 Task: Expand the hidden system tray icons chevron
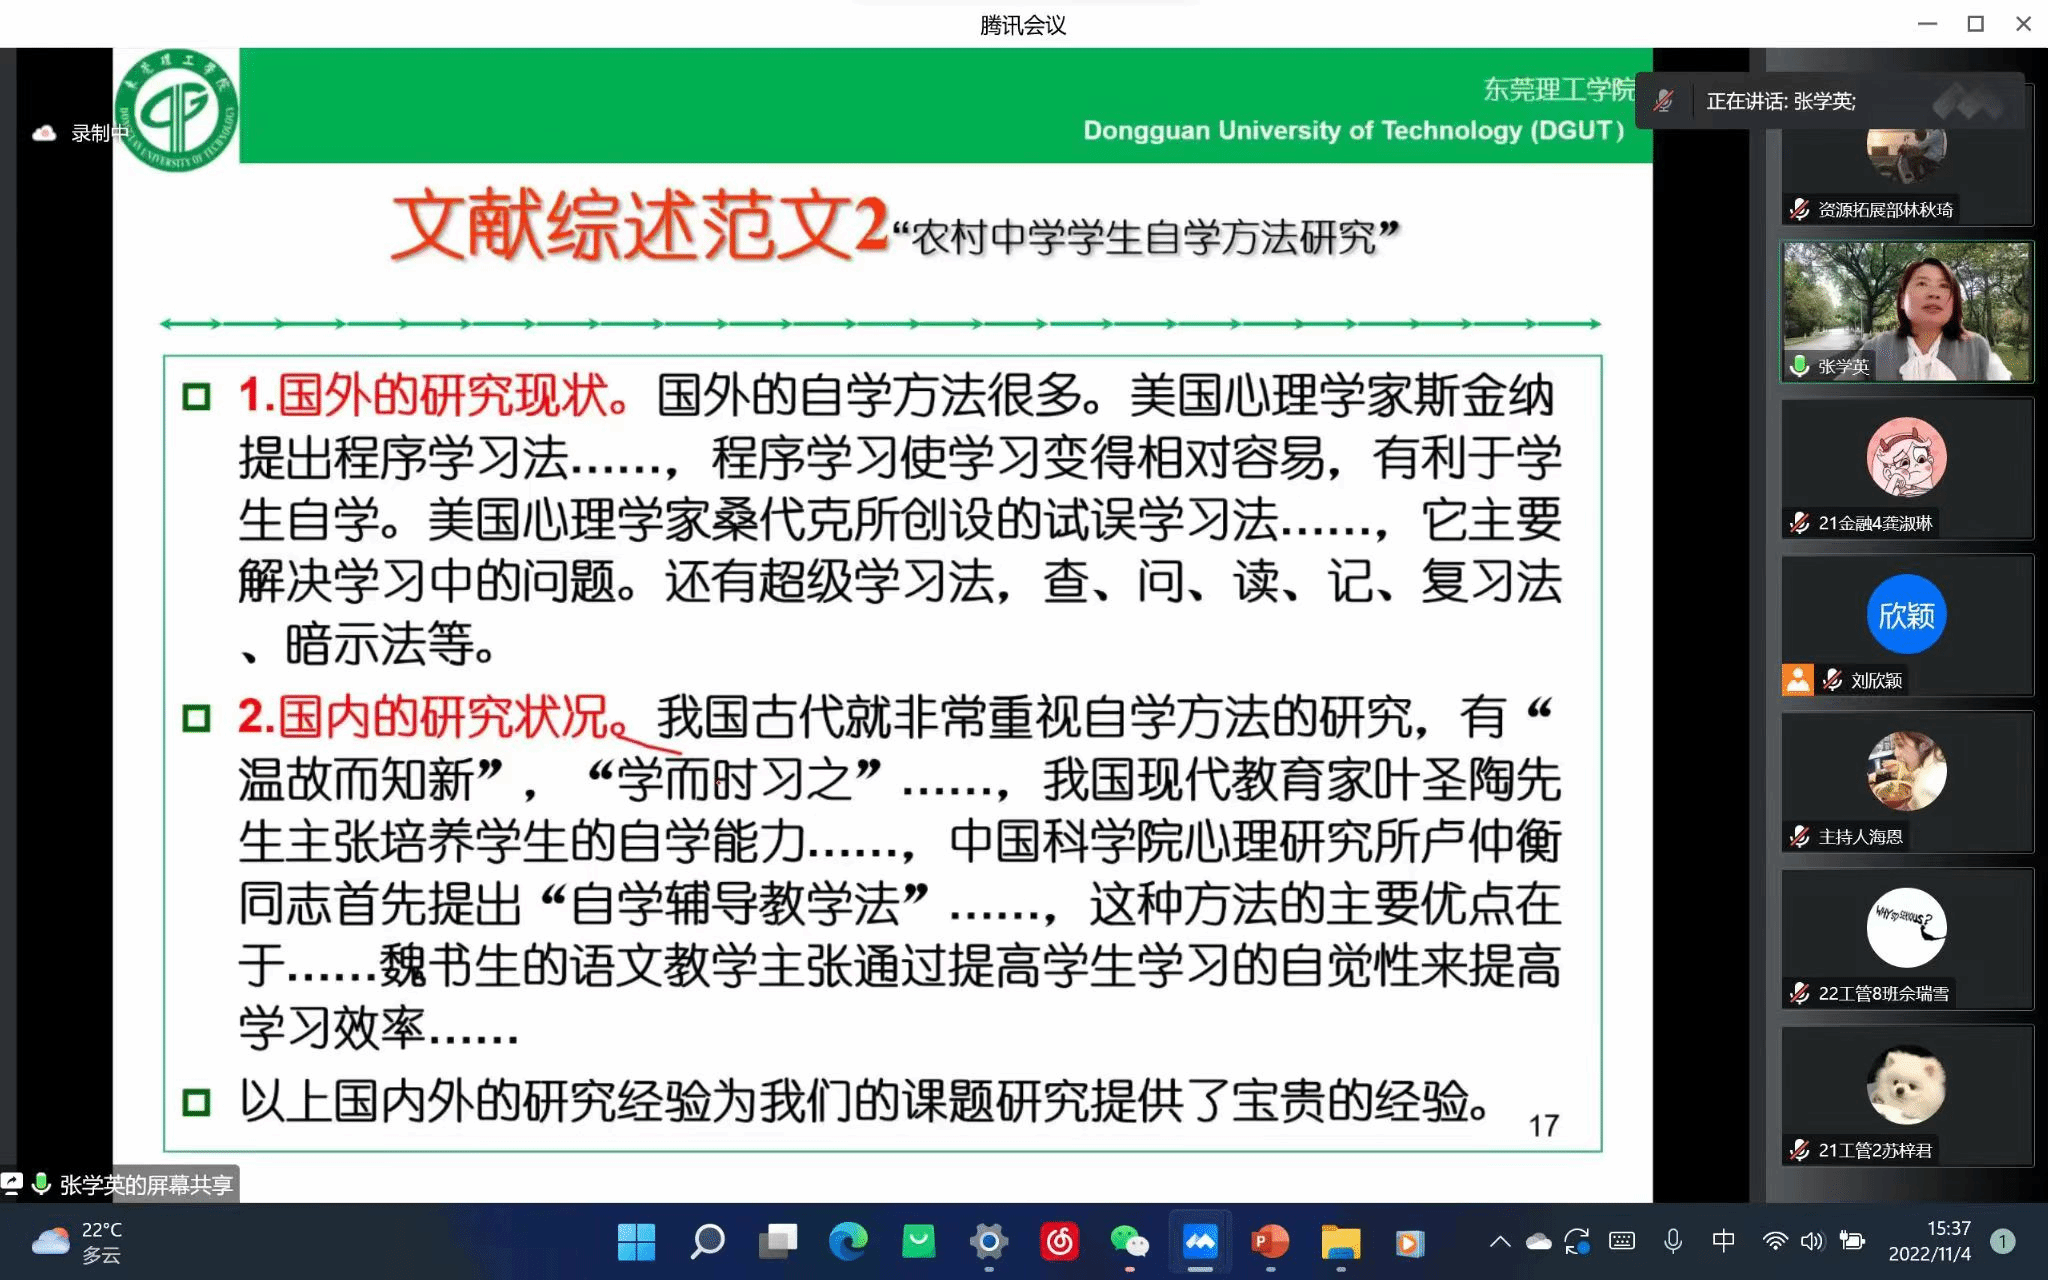(1500, 1241)
